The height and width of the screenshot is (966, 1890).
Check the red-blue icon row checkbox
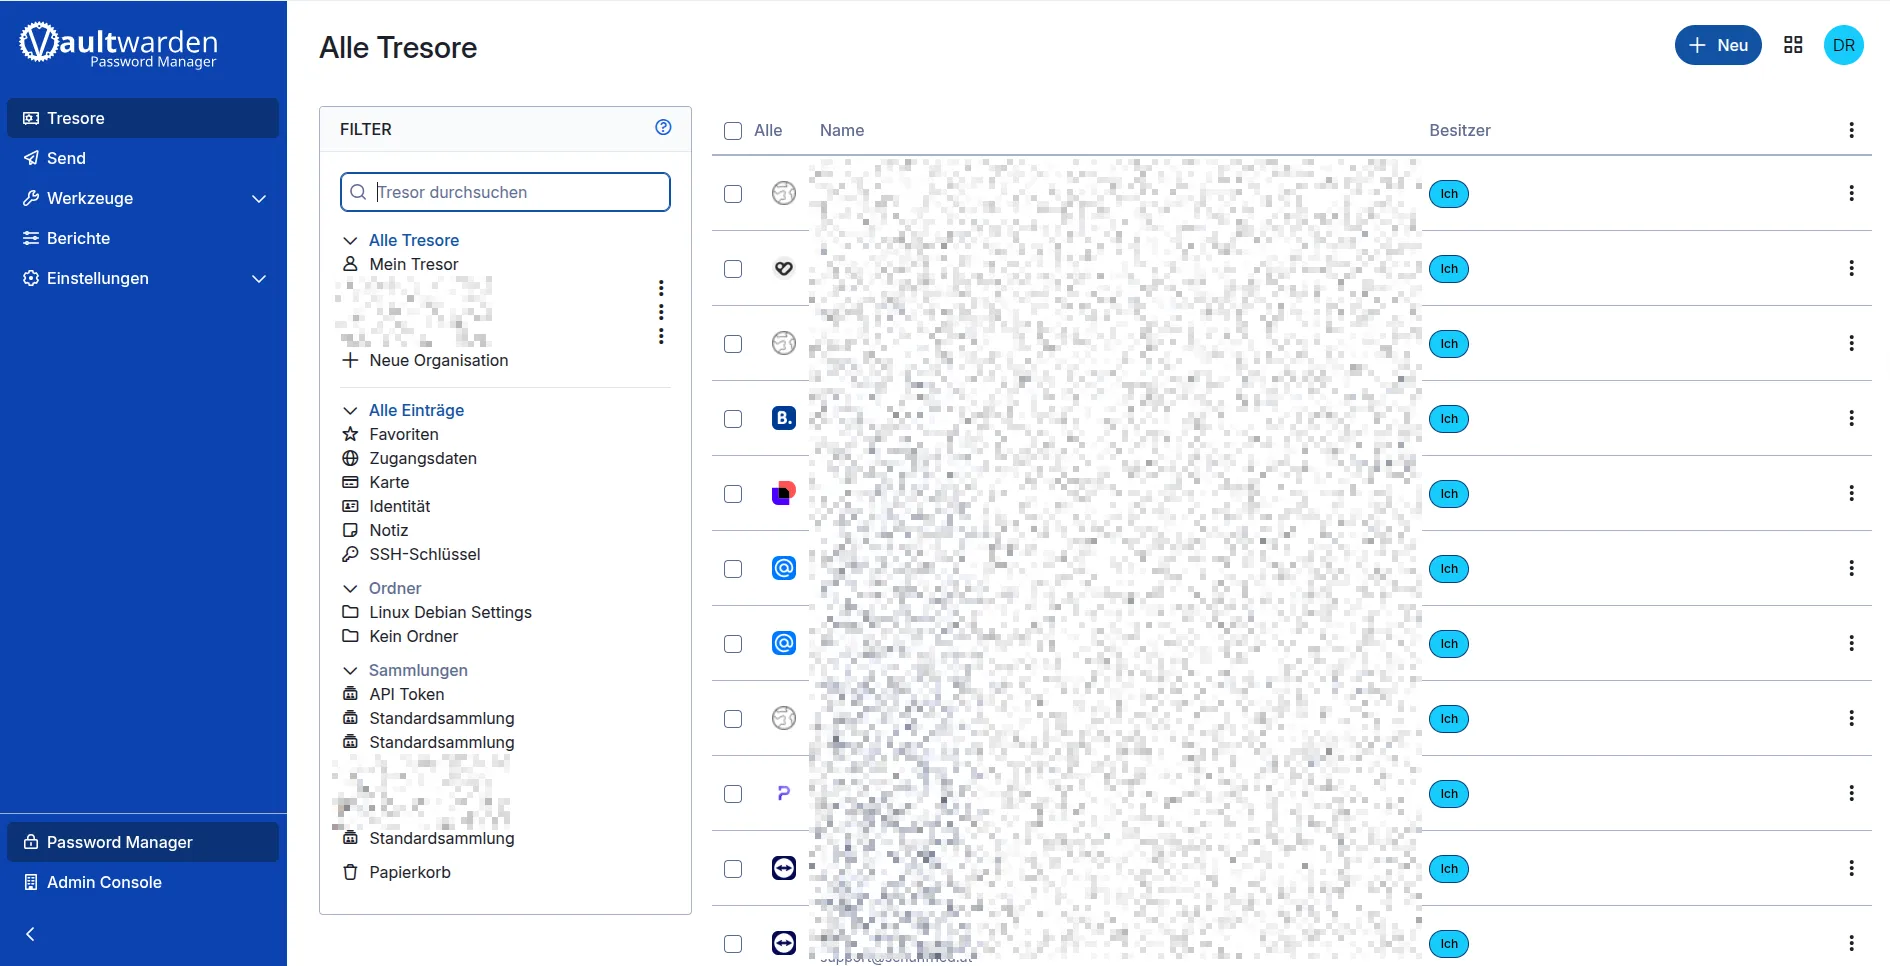(733, 494)
